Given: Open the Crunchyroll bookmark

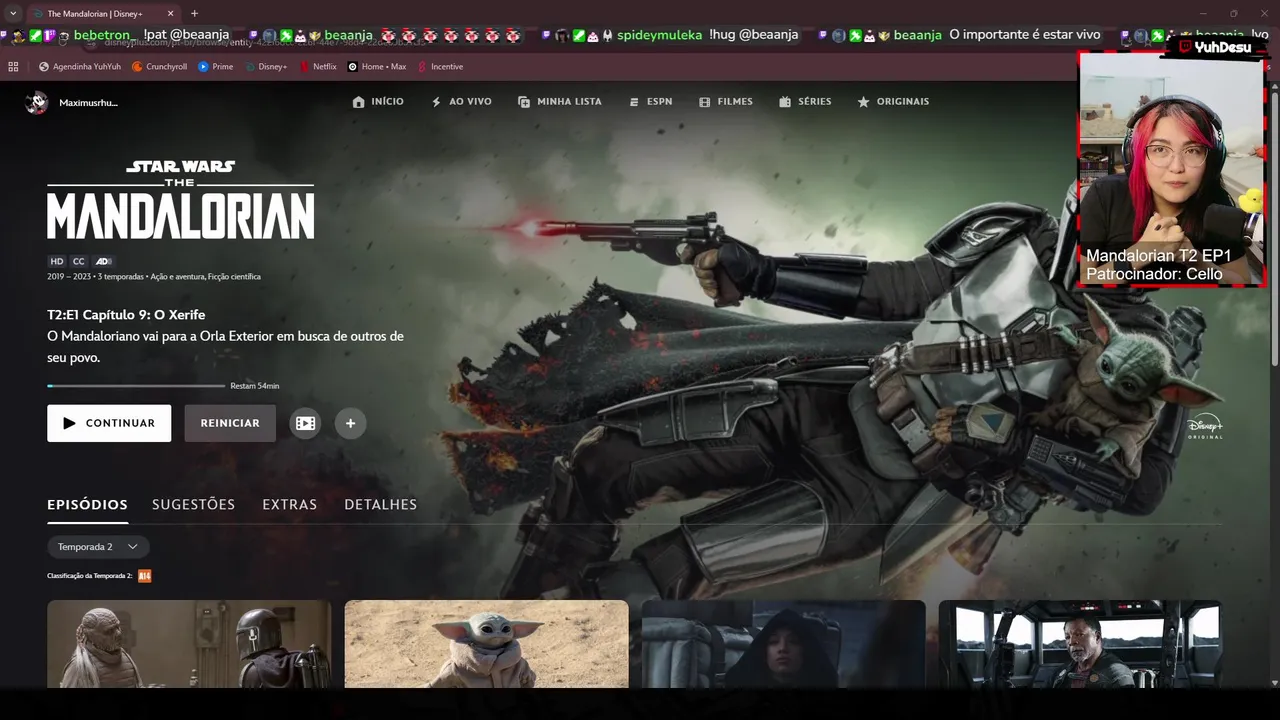Looking at the screenshot, I should point(159,67).
